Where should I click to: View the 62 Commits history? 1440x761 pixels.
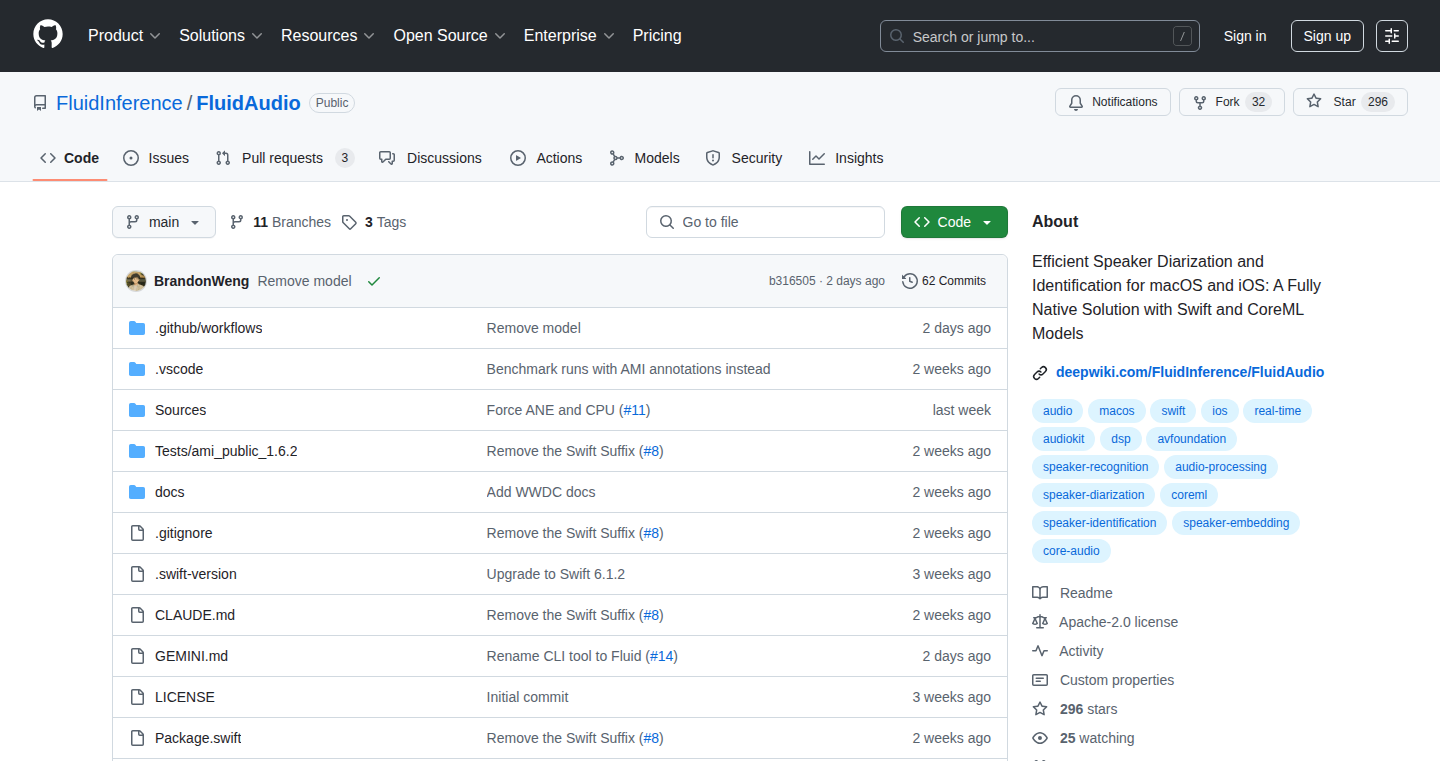tap(944, 281)
